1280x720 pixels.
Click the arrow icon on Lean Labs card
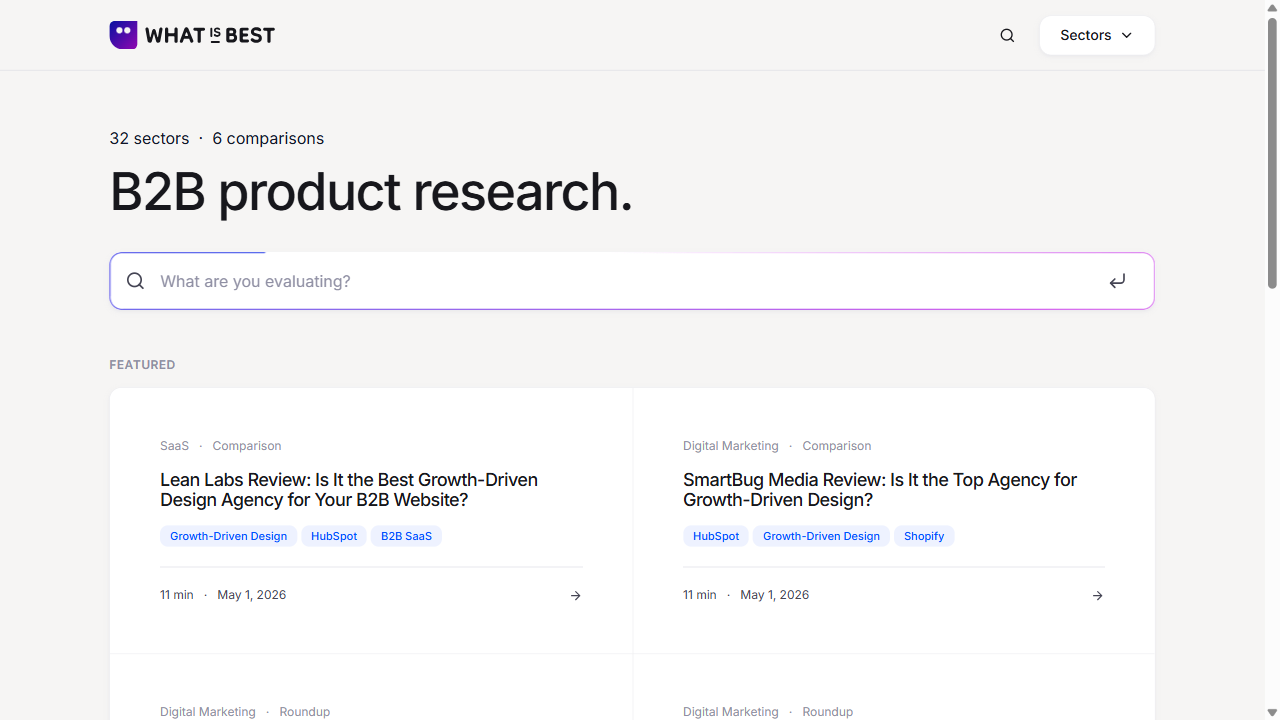575,595
